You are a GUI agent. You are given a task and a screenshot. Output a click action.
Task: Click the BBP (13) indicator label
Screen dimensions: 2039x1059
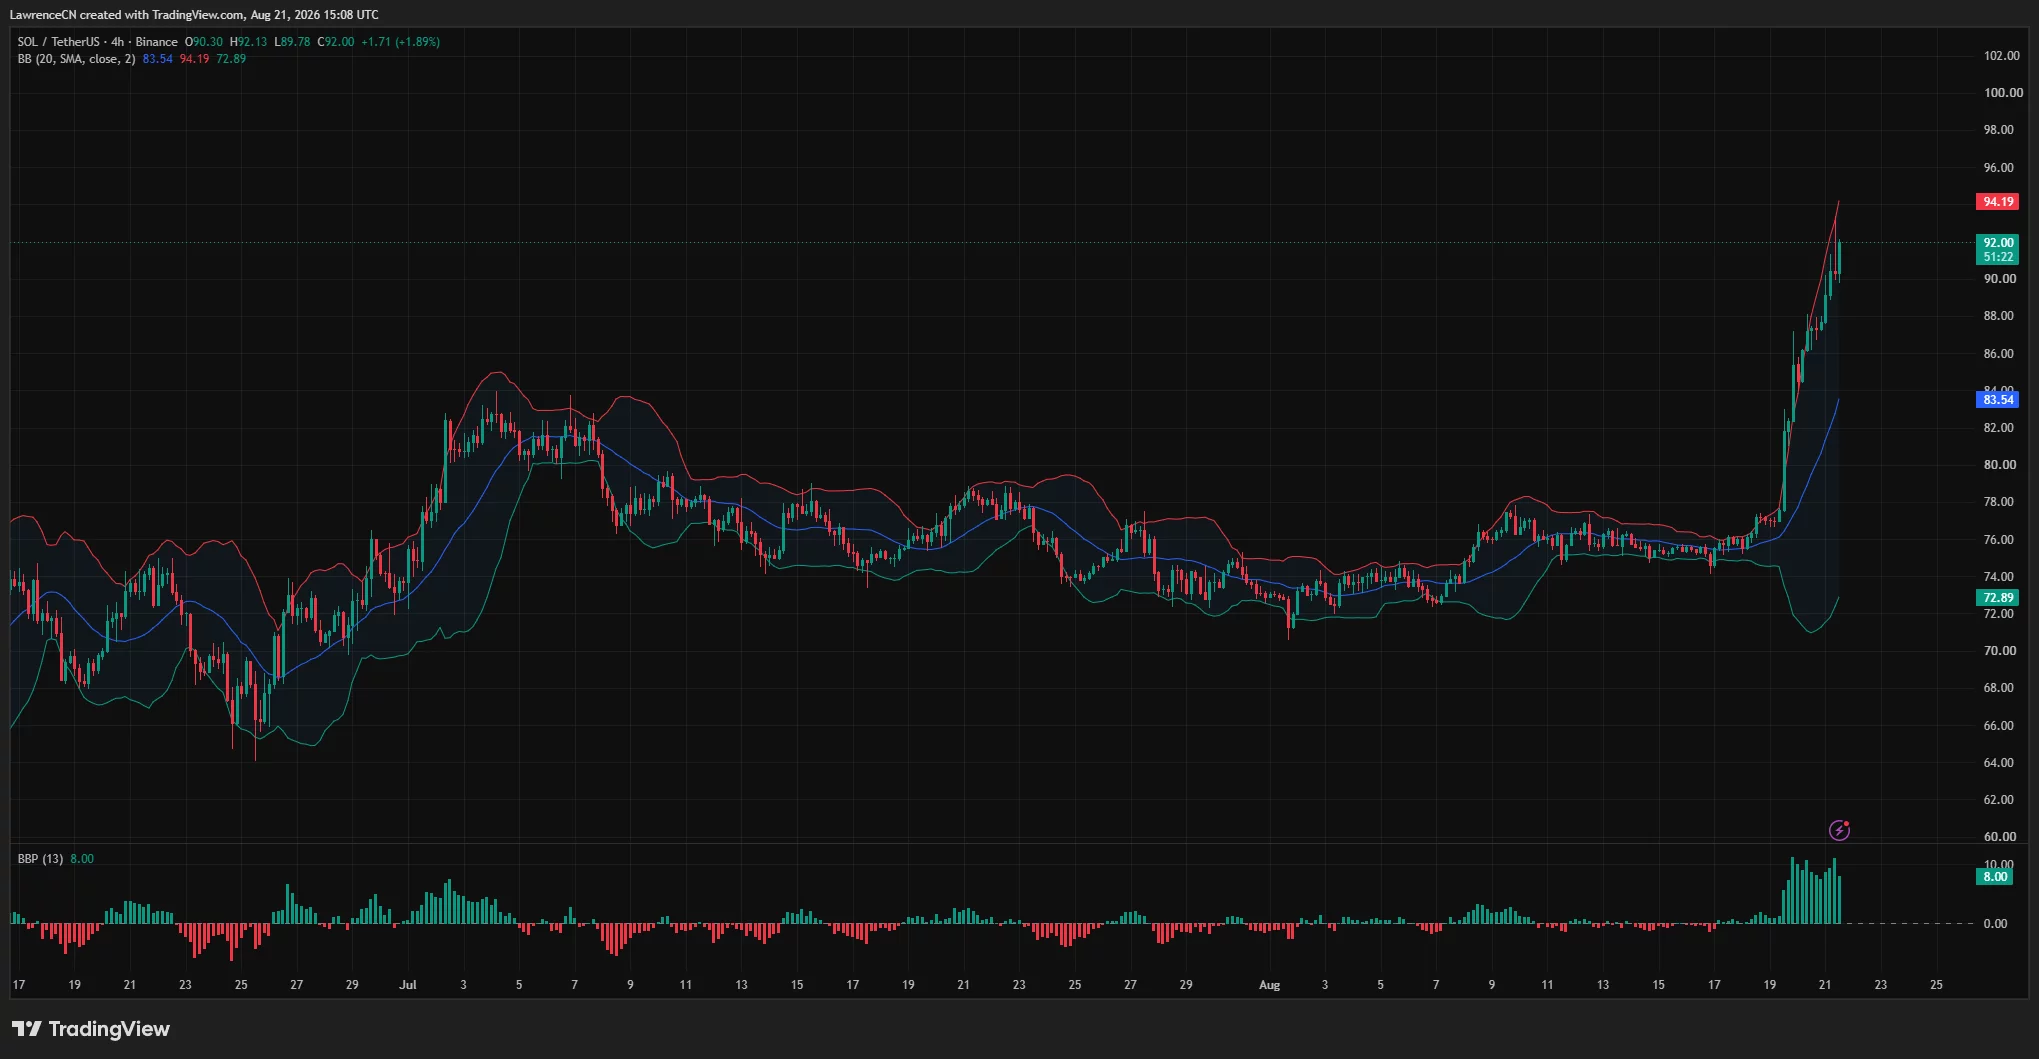click(x=40, y=859)
